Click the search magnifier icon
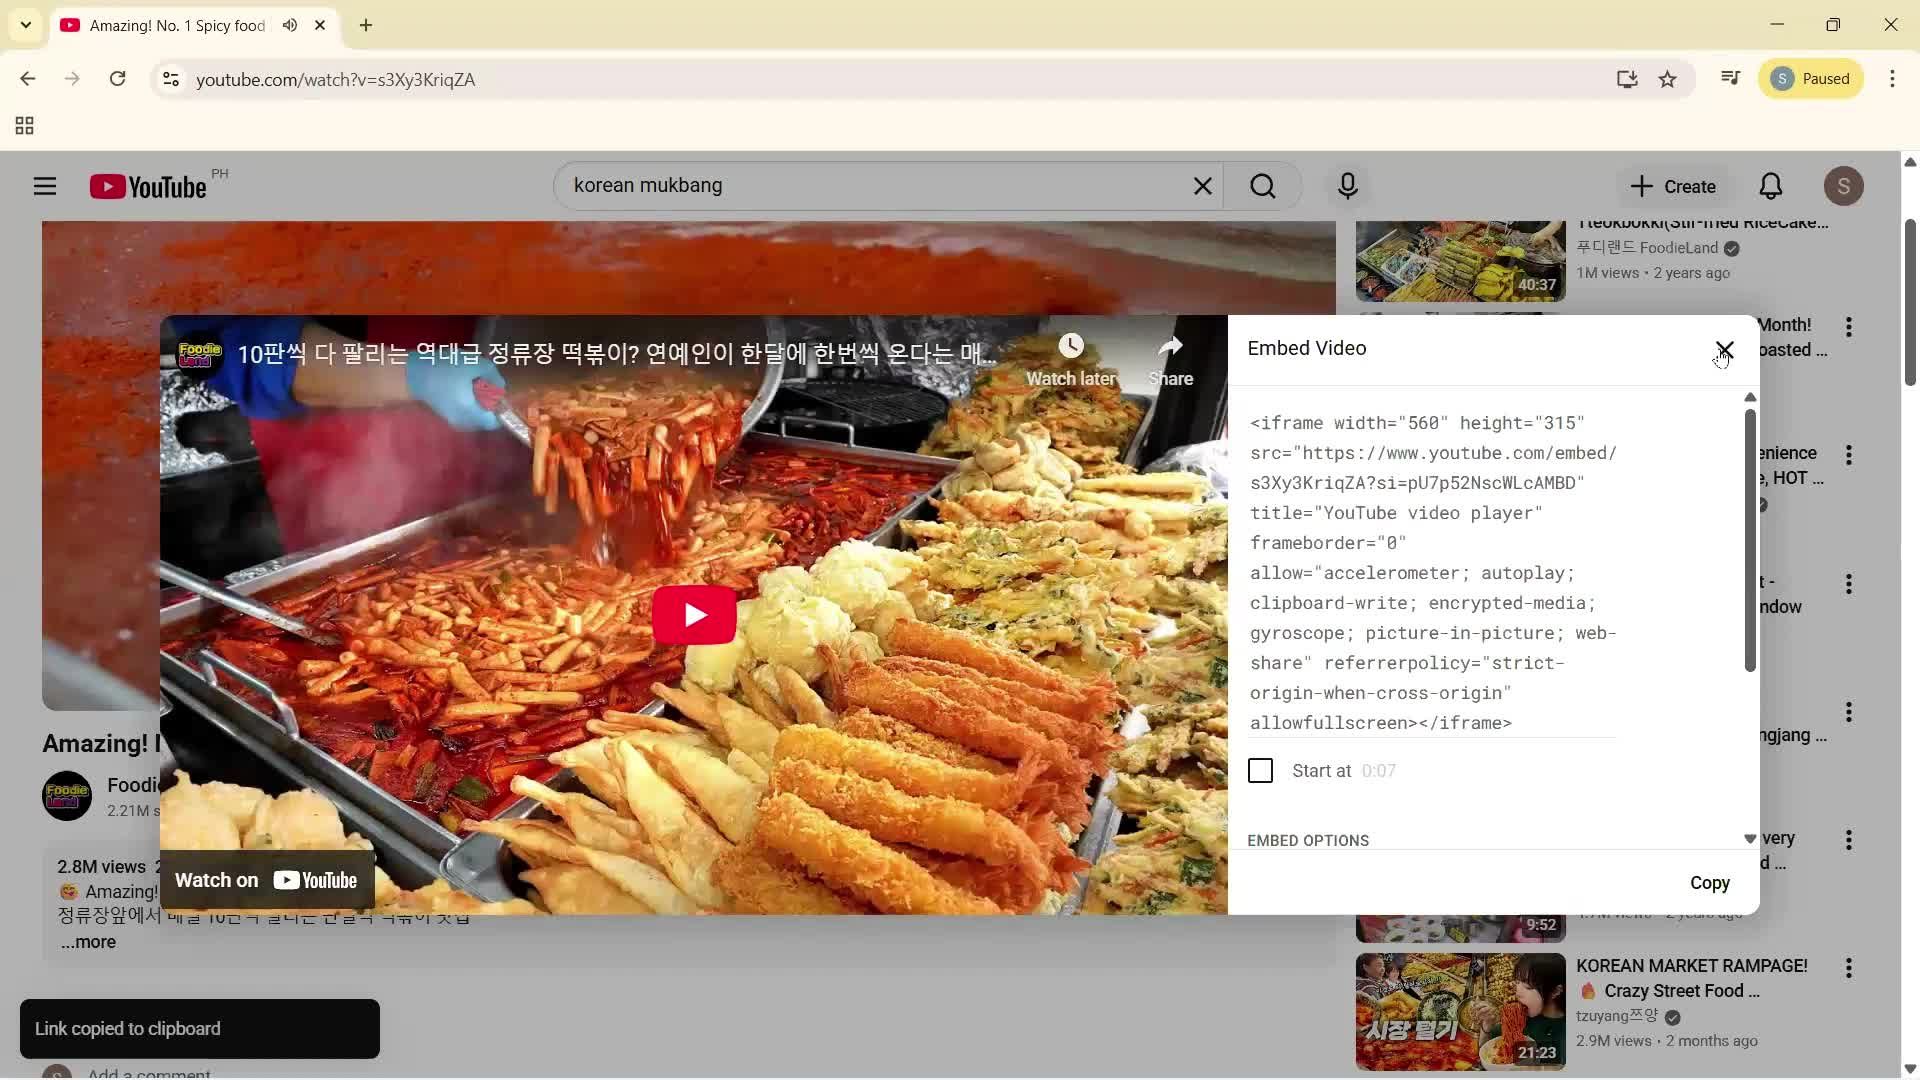1920x1080 pixels. [1262, 185]
